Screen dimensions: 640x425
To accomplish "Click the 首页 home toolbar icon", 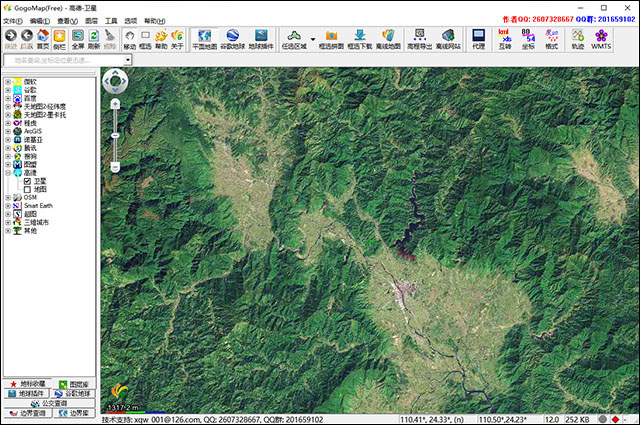I will (43, 39).
